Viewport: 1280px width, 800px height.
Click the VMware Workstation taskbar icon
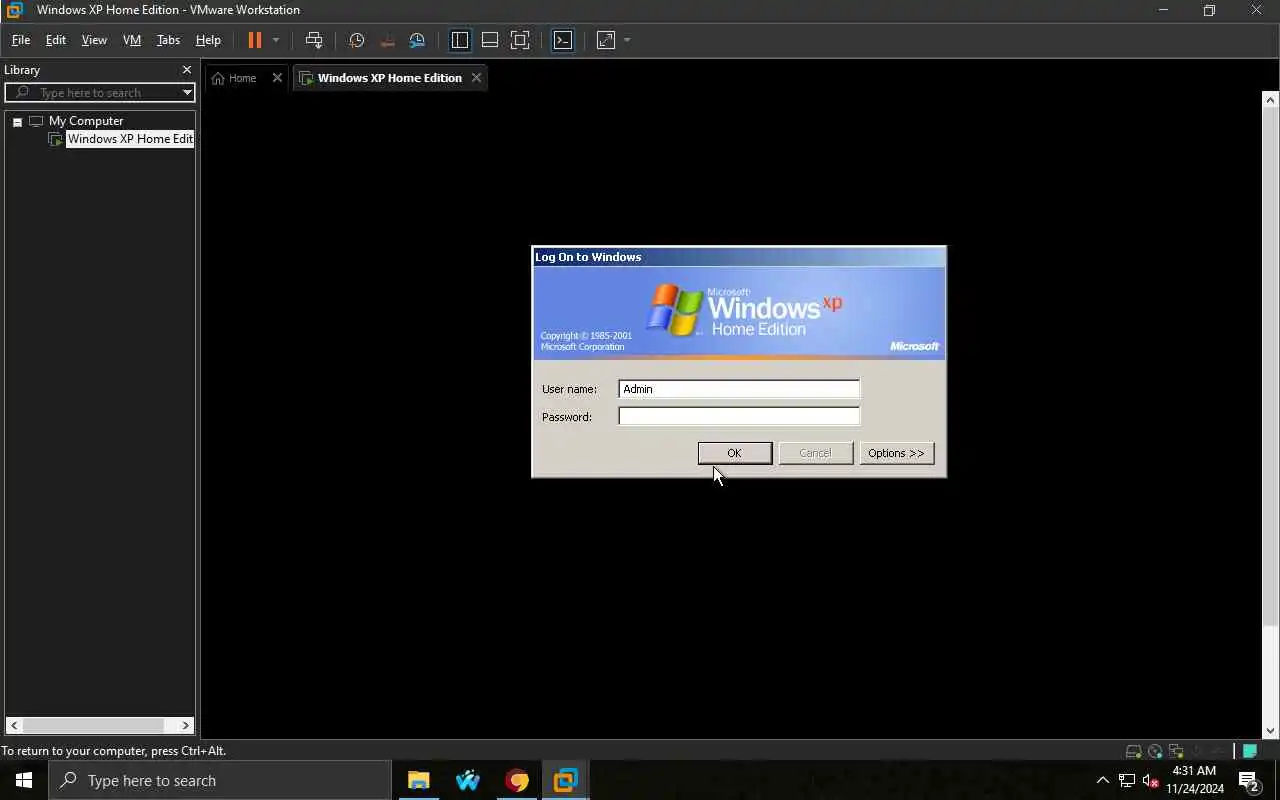(565, 780)
